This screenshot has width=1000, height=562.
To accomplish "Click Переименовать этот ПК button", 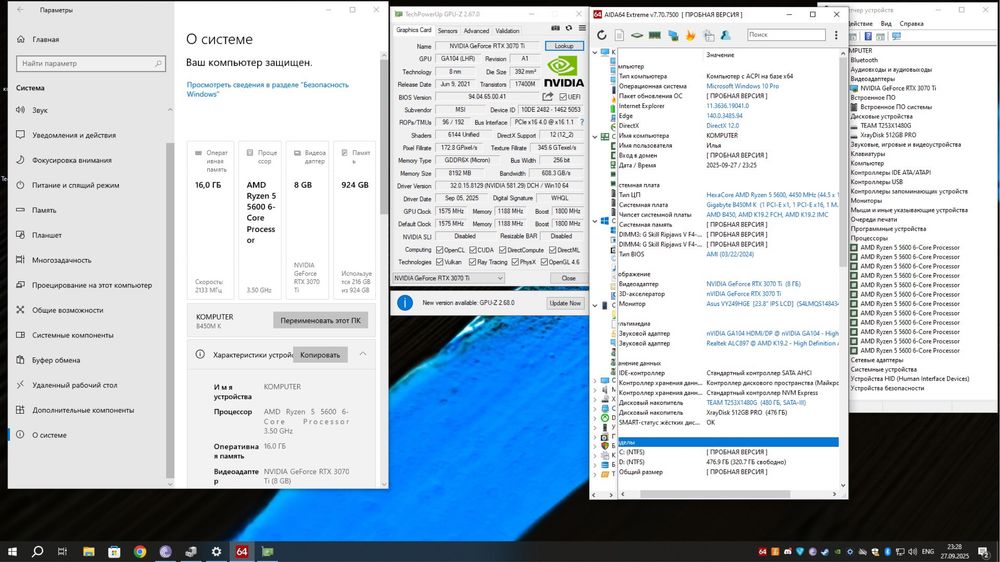I will [320, 320].
